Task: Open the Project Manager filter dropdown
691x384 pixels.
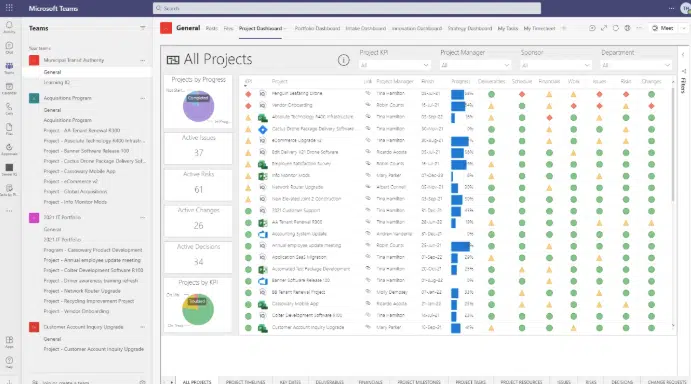Action: click(475, 65)
